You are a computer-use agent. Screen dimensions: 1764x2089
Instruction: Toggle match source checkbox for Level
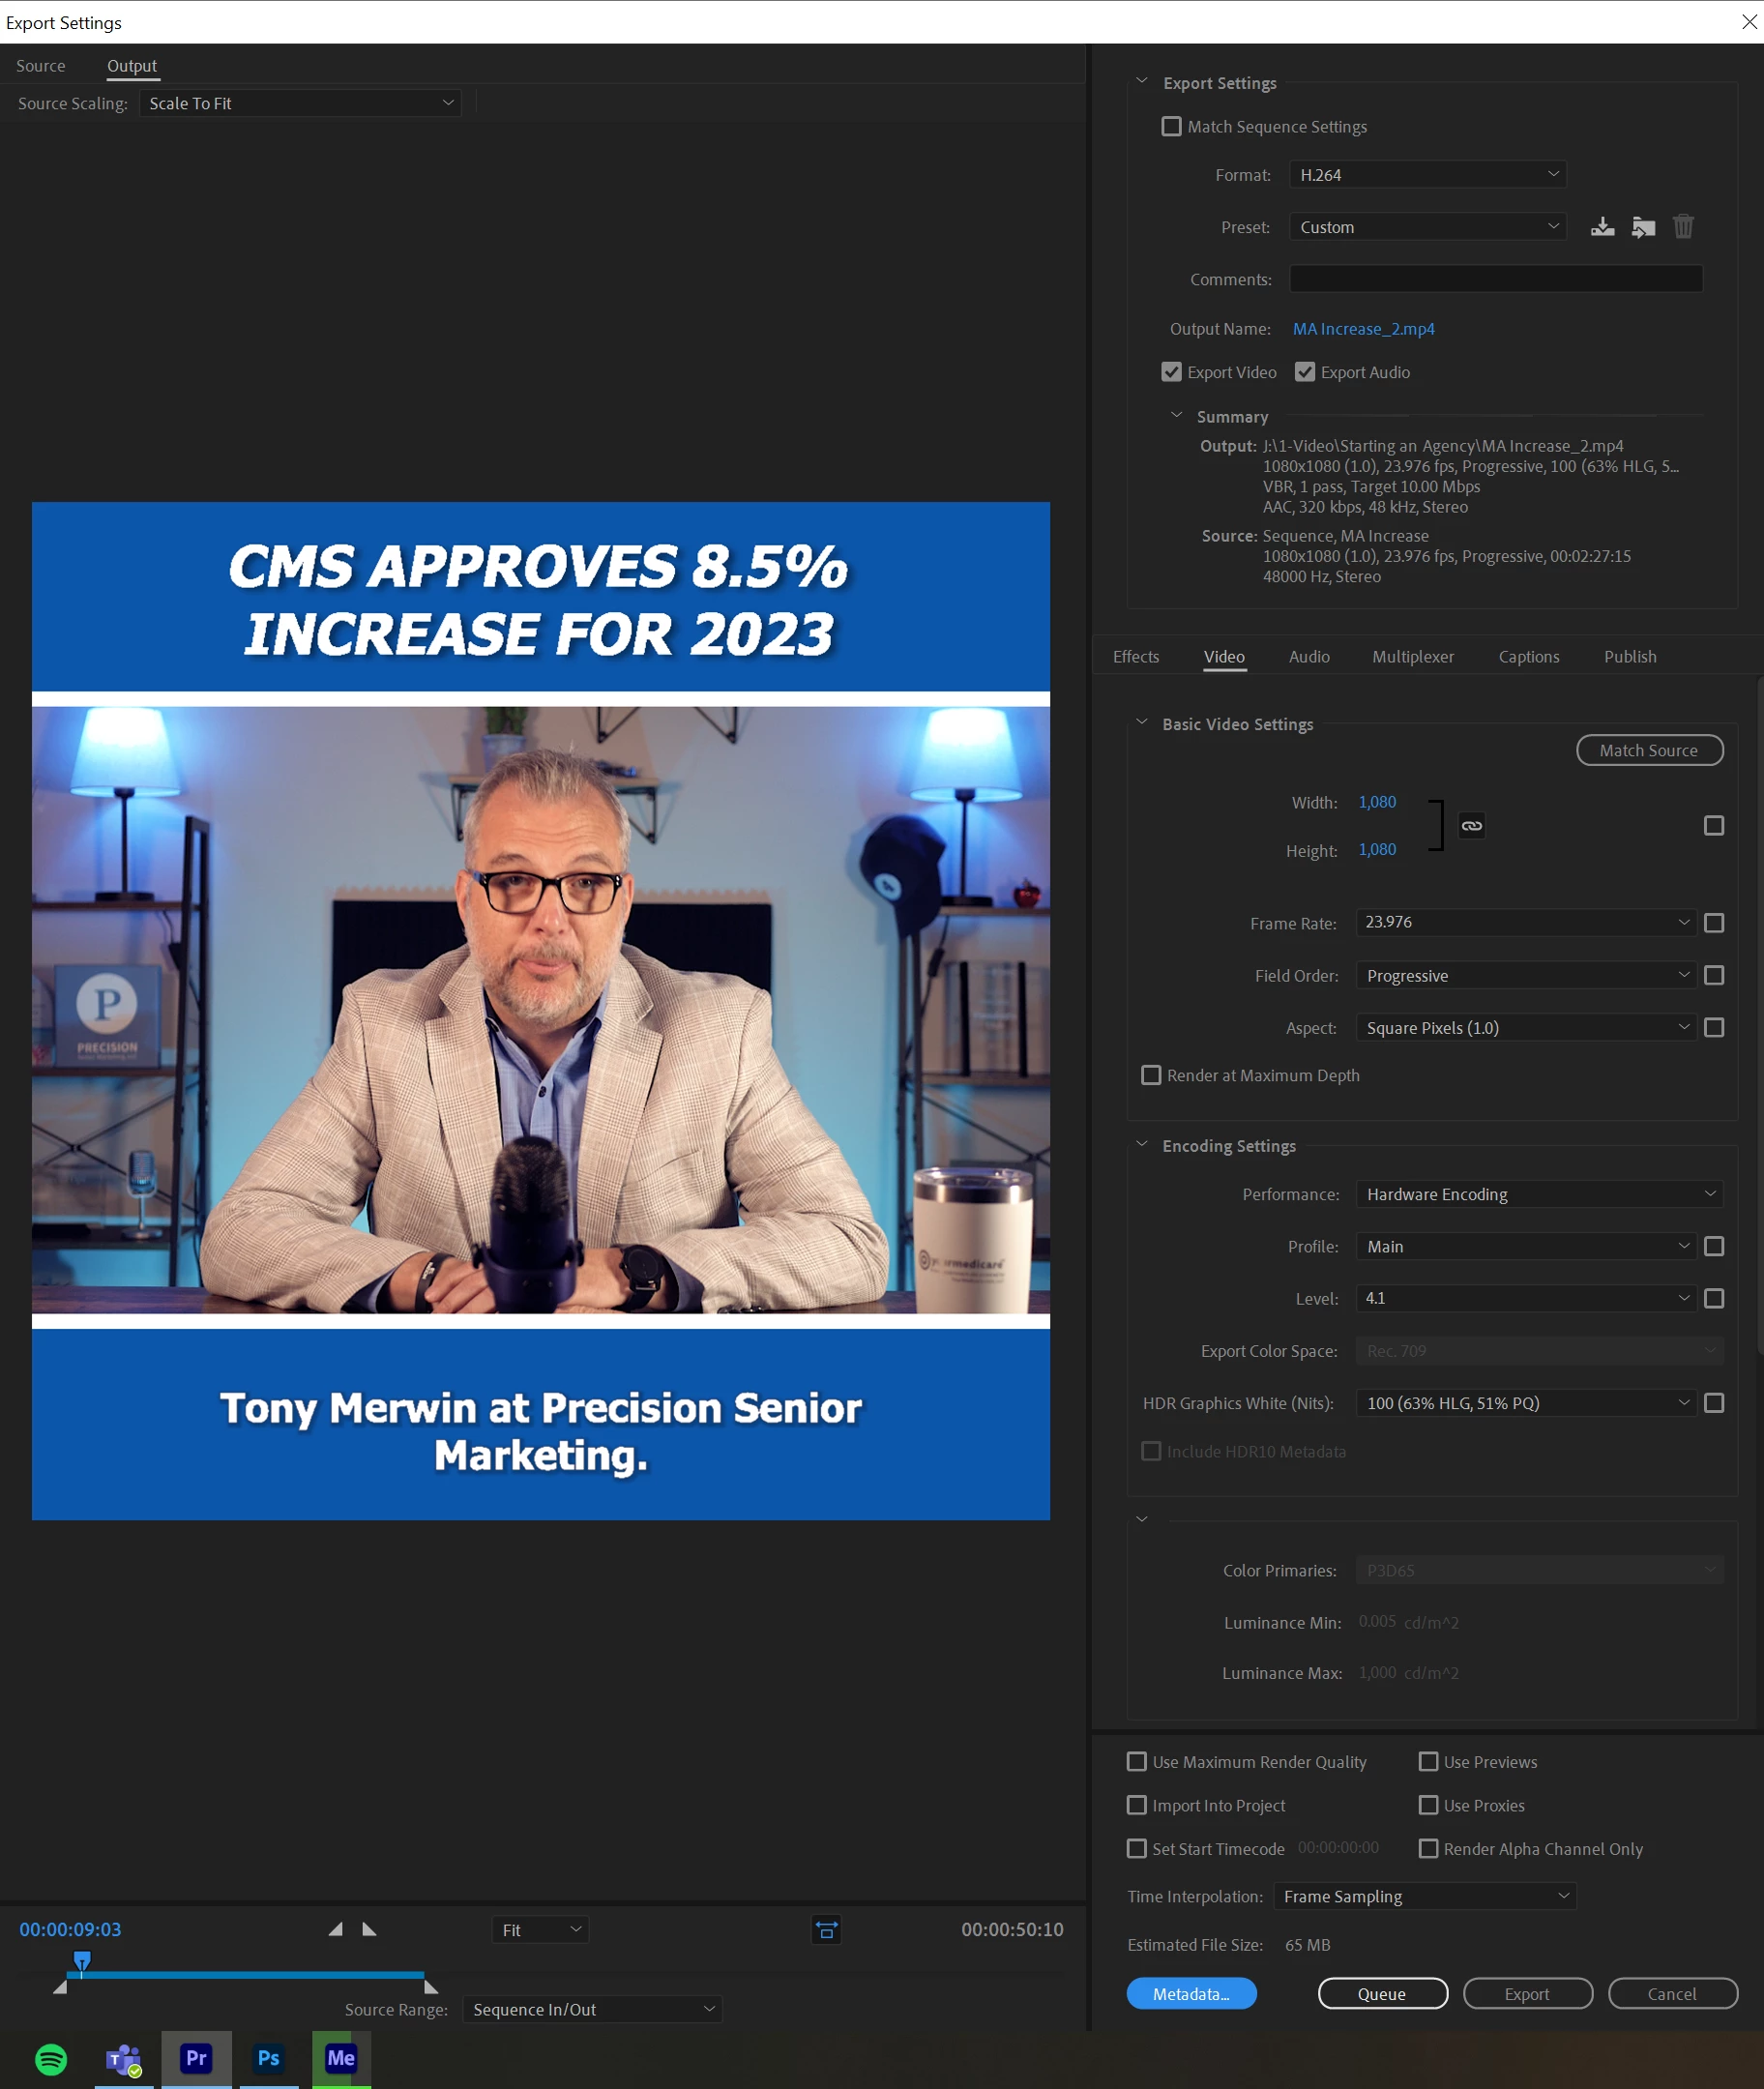1714,1298
